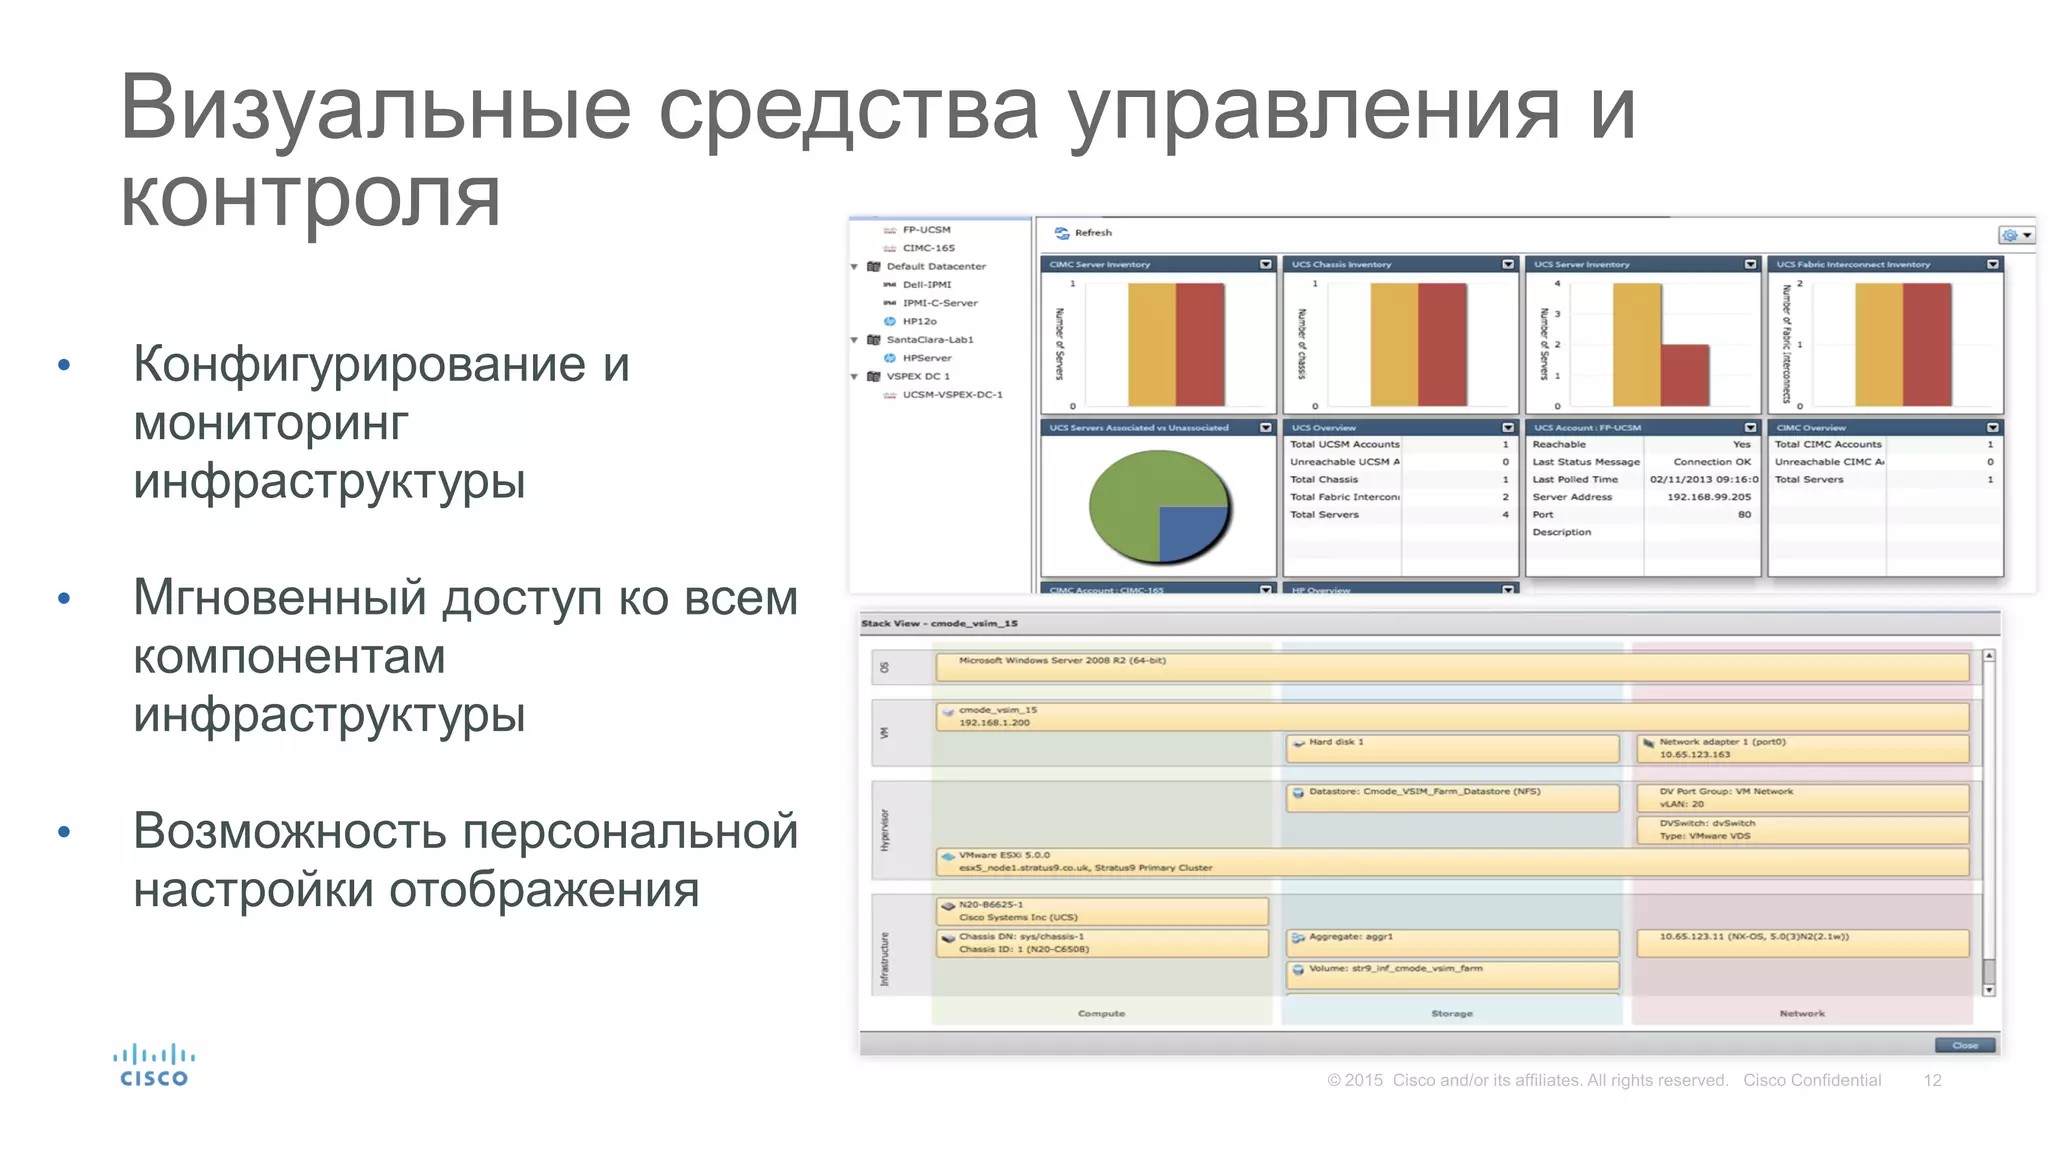Screen dimensions: 2048x1152
Task: Select the FP-UCSM account in tree
Action: [x=926, y=230]
